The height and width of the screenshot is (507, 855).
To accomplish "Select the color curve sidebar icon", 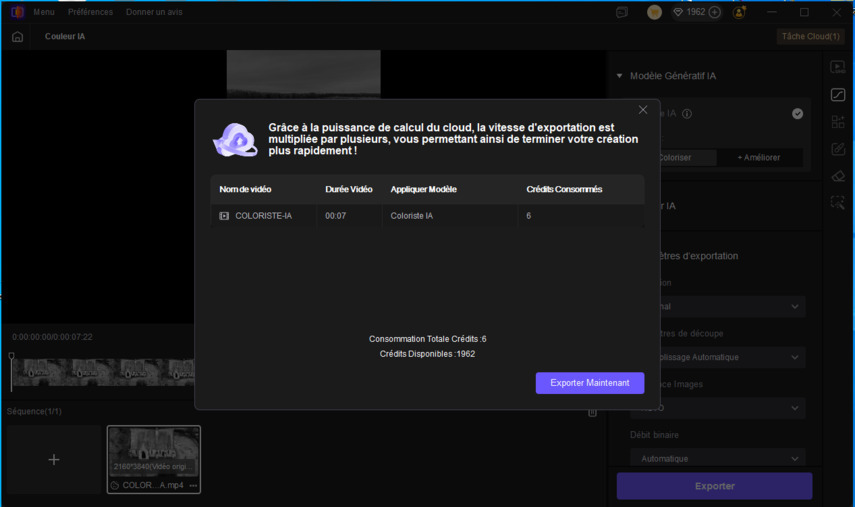I will click(x=838, y=95).
